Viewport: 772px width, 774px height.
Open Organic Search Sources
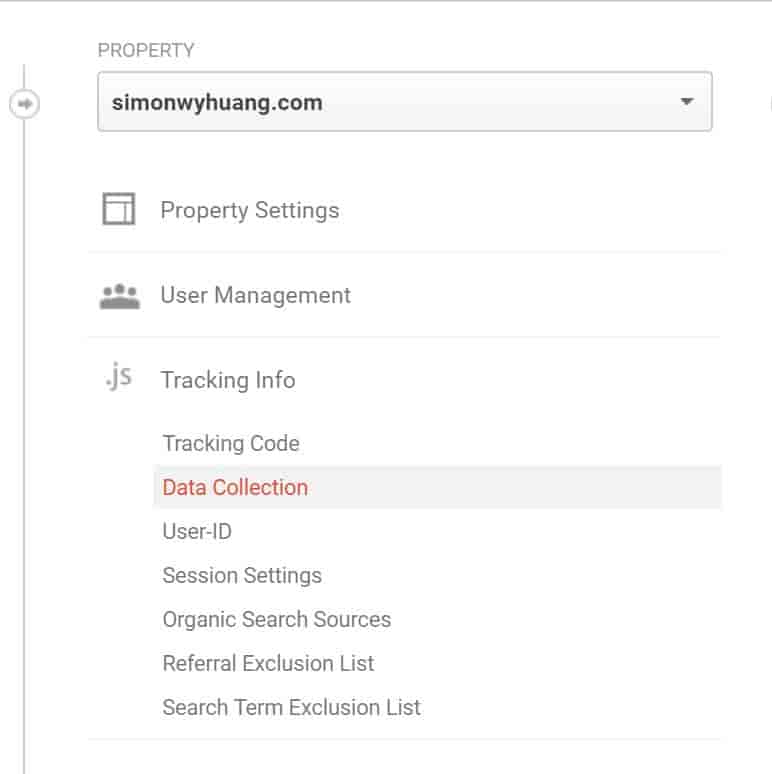pos(276,619)
